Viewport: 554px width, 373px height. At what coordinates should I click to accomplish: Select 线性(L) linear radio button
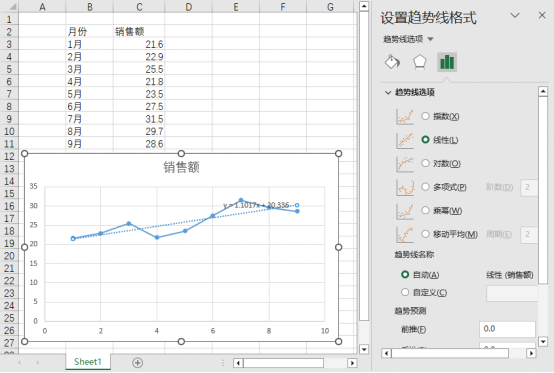(425, 140)
